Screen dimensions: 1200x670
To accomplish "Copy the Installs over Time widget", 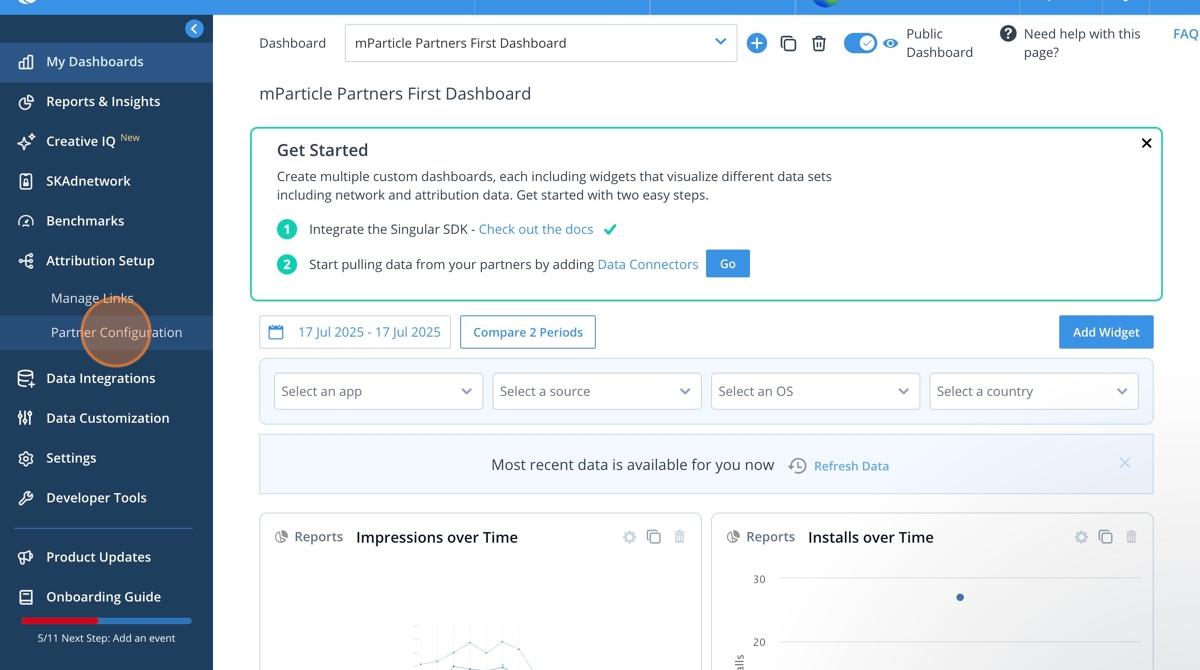I will point(1106,537).
